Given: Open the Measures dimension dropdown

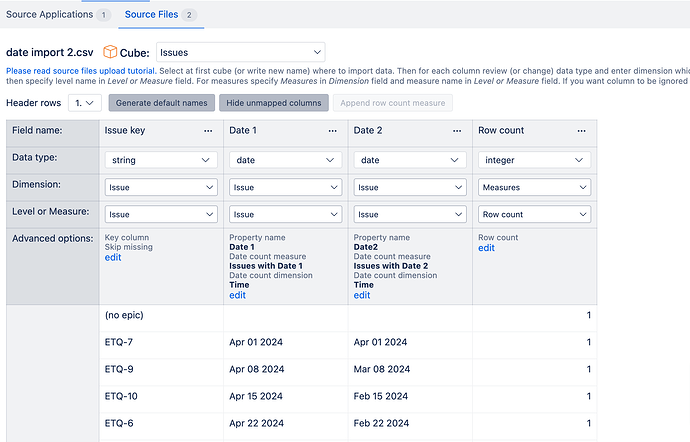Looking at the screenshot, I should pos(535,187).
